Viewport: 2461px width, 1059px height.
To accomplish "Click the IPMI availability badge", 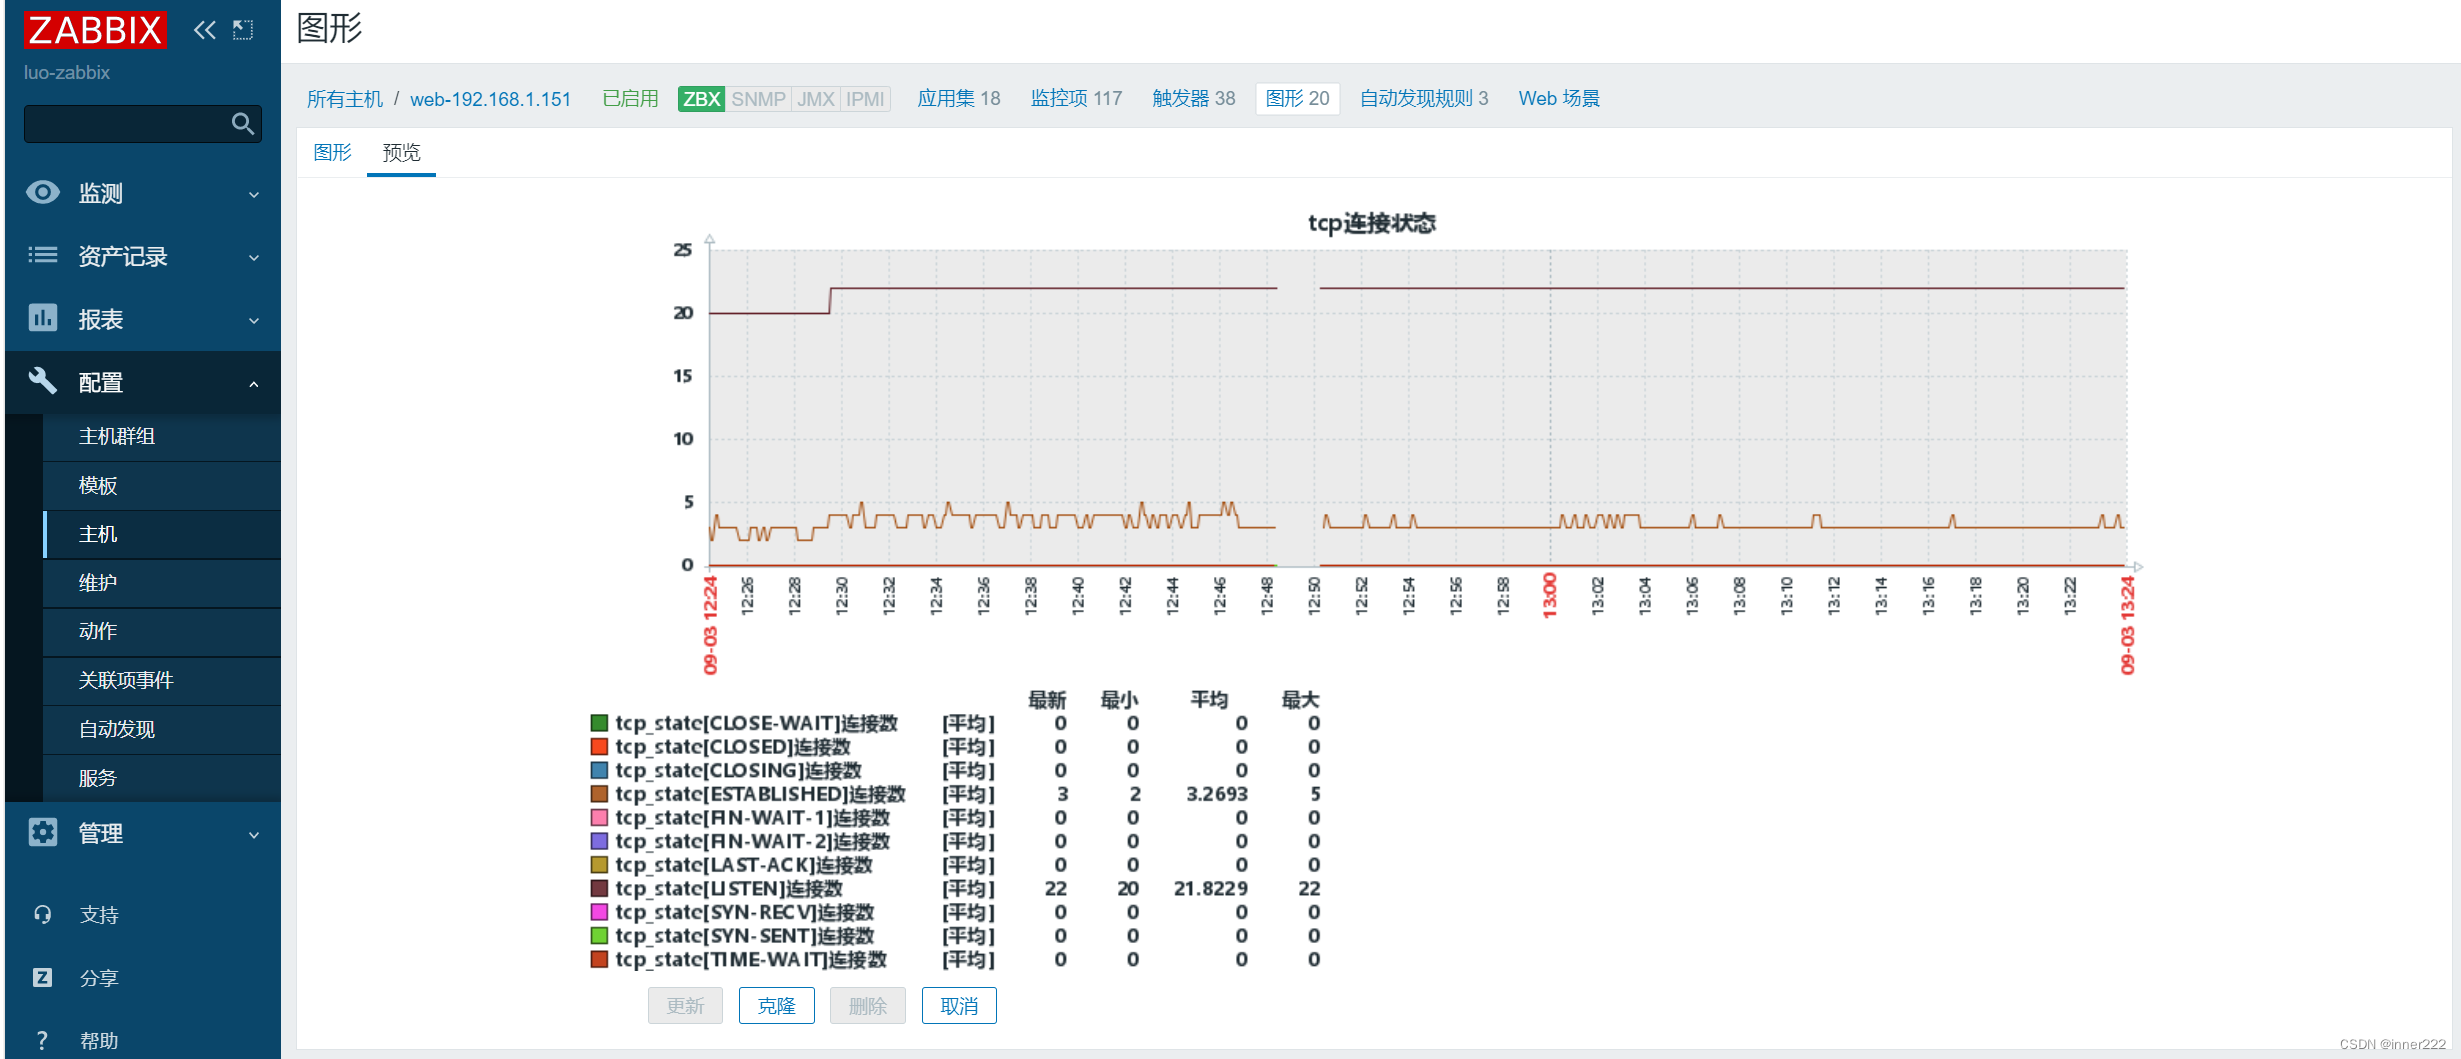I will (x=865, y=99).
